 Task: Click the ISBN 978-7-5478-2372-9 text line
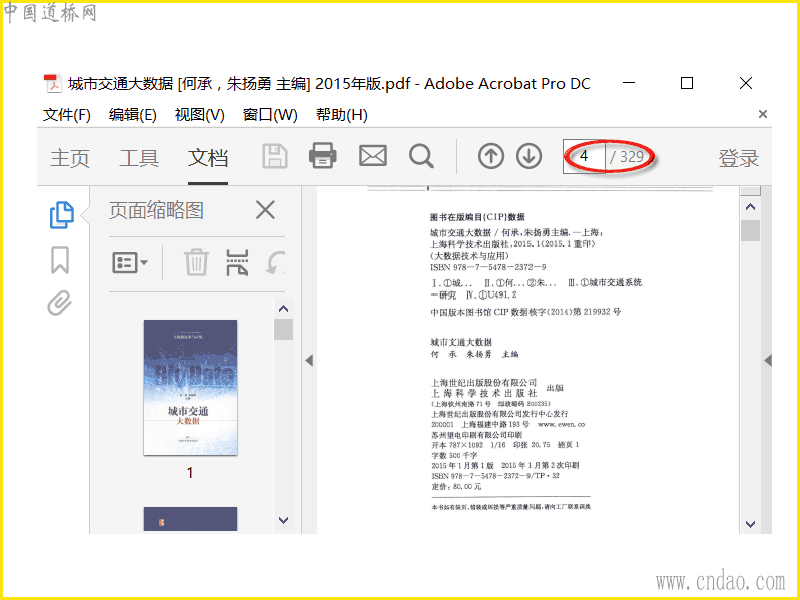pyautogui.click(x=488, y=267)
